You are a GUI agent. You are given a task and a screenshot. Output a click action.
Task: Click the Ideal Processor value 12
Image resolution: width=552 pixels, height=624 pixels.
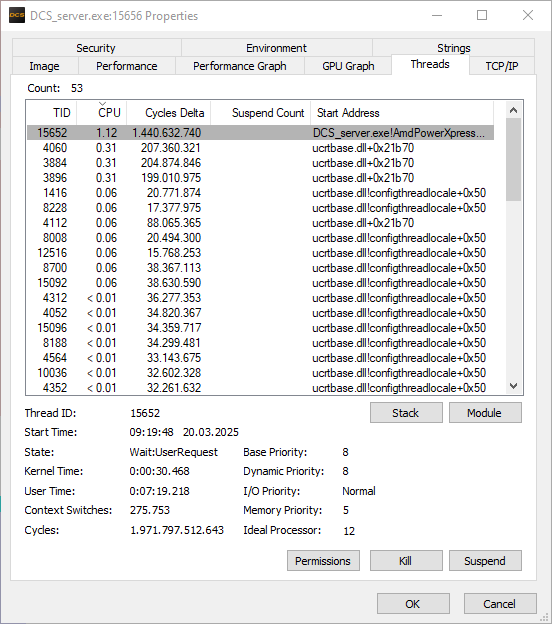click(349, 531)
